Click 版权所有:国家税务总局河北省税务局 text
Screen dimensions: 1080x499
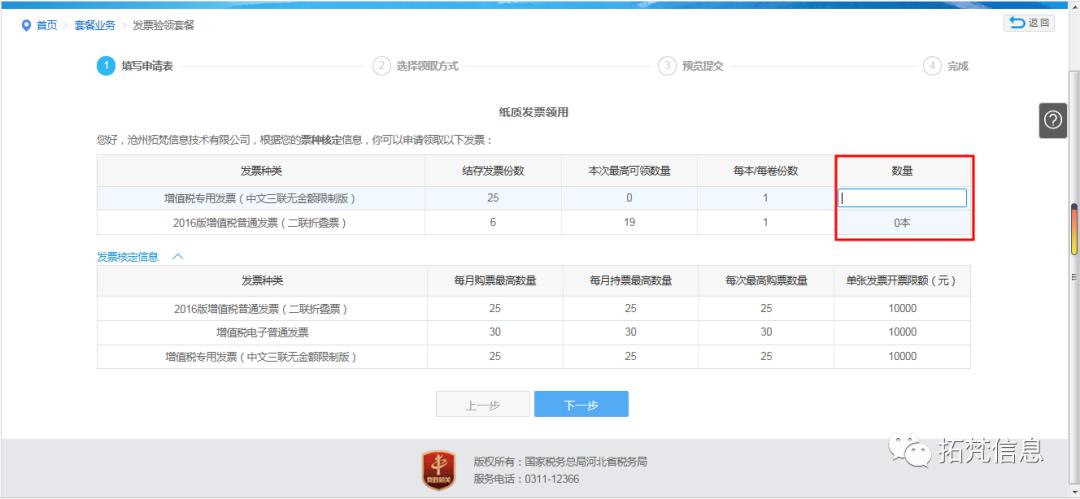pos(560,462)
